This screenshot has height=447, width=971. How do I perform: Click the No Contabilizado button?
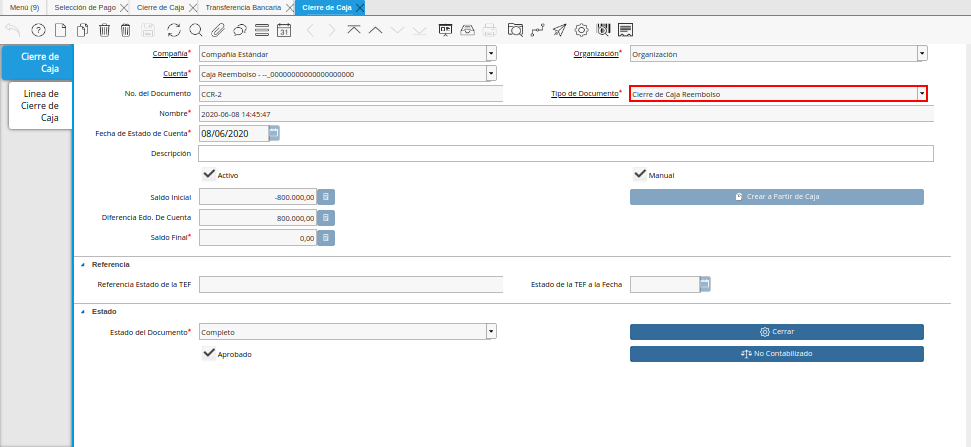(x=776, y=354)
